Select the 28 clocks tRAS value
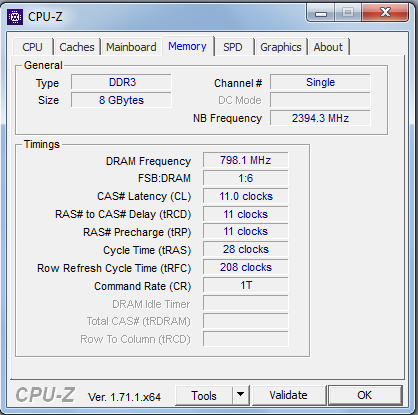Viewport: 418px width, 415px height. coord(246,250)
